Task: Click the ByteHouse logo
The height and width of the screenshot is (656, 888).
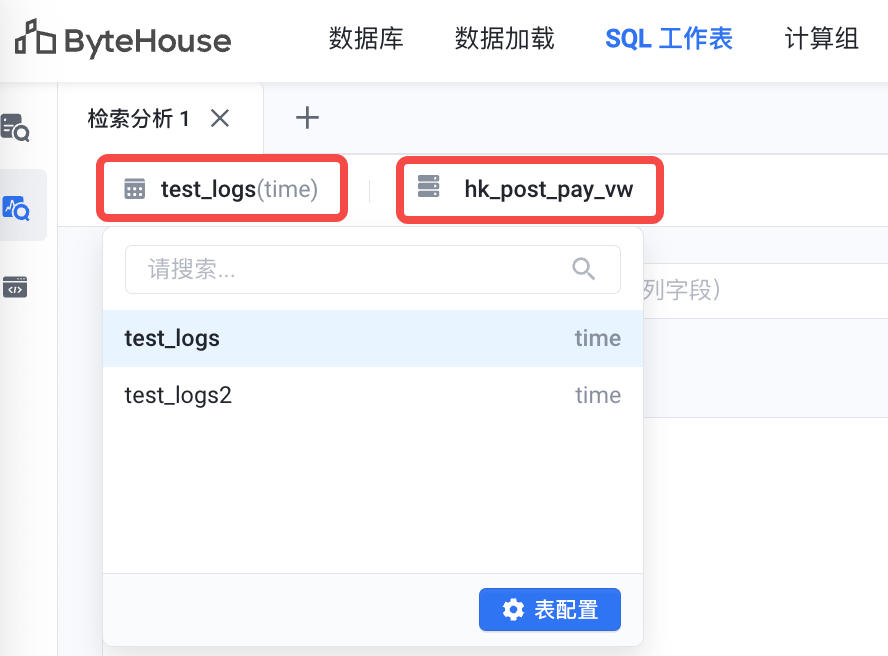Action: tap(123, 39)
